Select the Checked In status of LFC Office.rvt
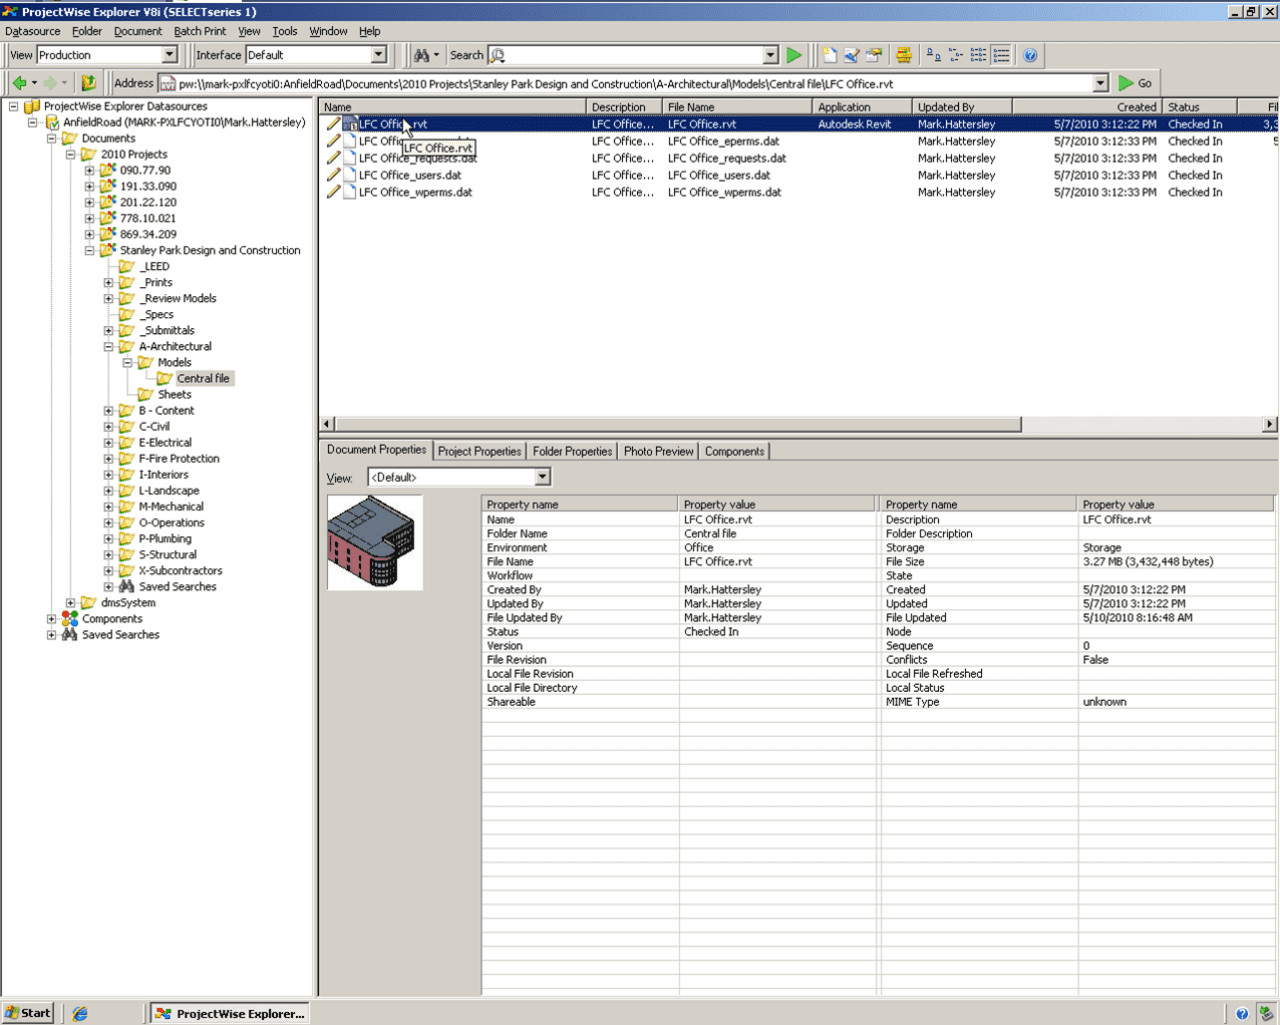 coord(1195,125)
